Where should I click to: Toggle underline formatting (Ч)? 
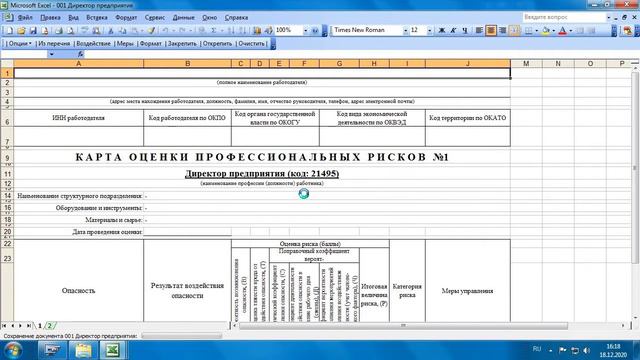(464, 31)
